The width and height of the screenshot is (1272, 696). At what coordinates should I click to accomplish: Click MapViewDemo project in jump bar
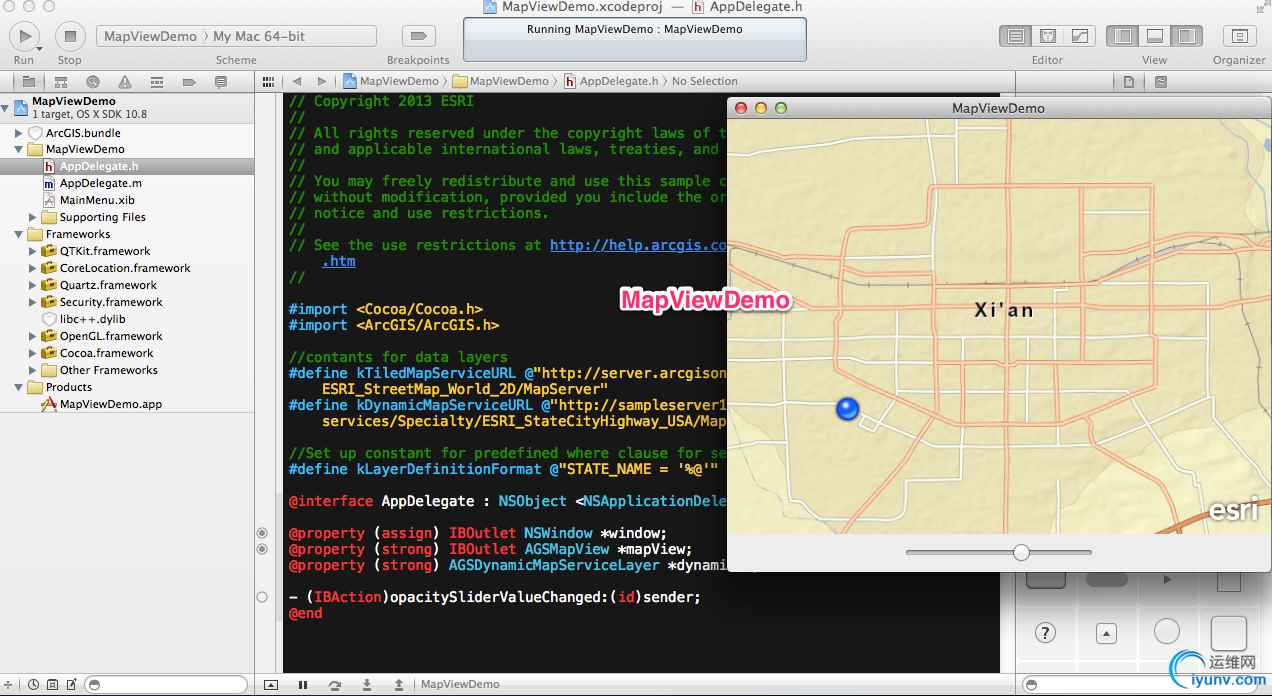coord(391,81)
